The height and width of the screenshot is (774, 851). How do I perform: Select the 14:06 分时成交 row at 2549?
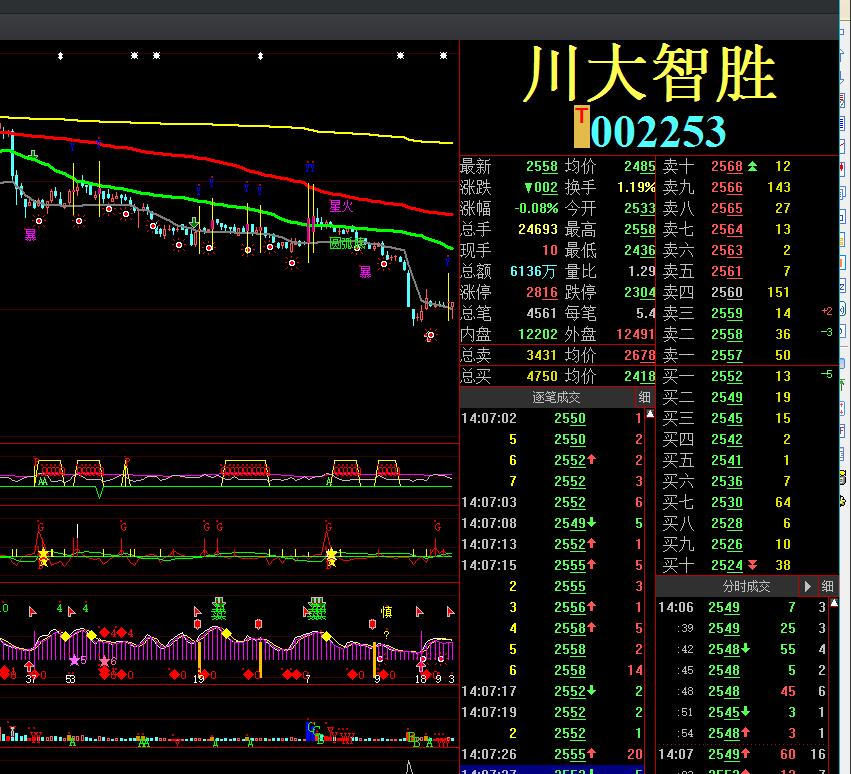pos(742,607)
